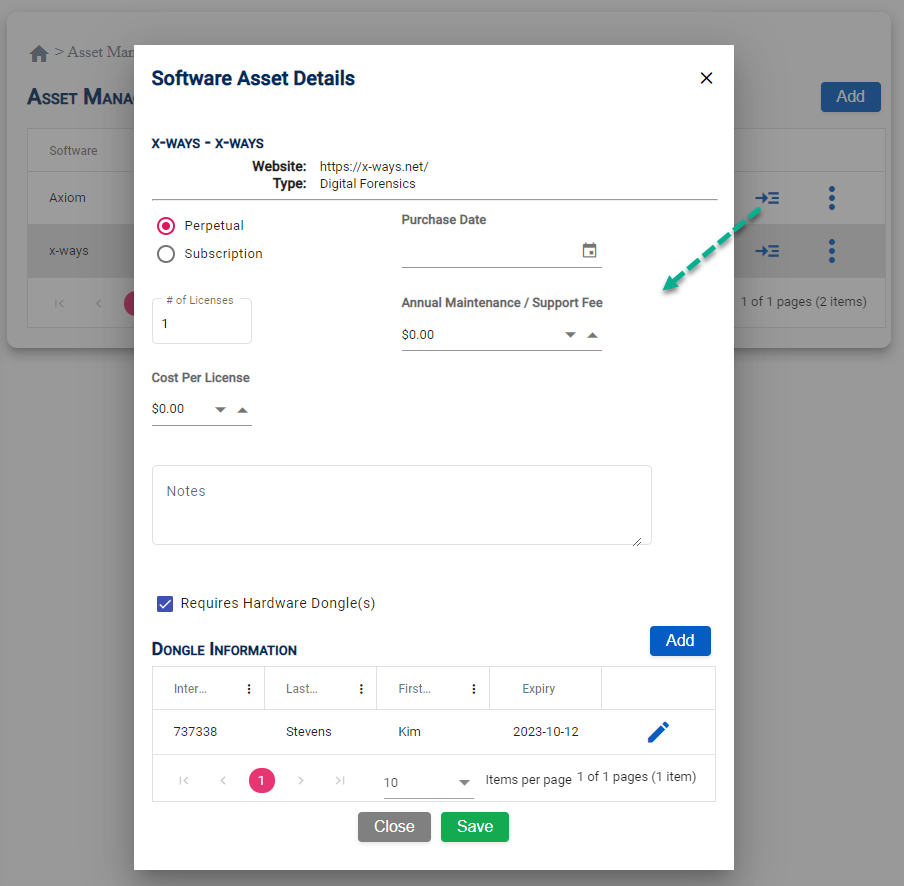Screen dimensions: 904x886
Task: Click Add button in Asset Management page
Action: (850, 96)
